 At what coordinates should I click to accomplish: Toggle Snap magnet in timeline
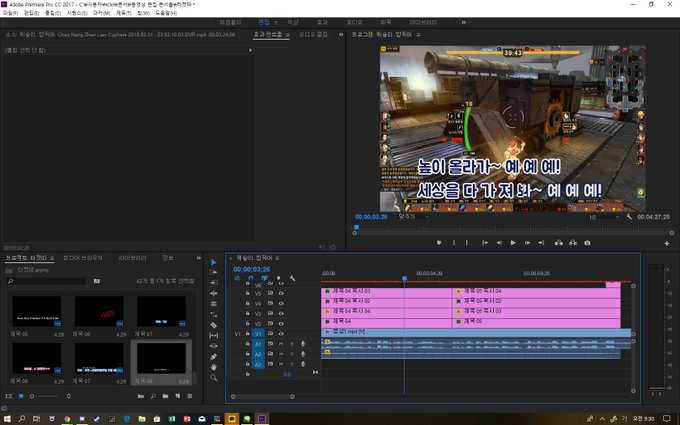tap(251, 278)
